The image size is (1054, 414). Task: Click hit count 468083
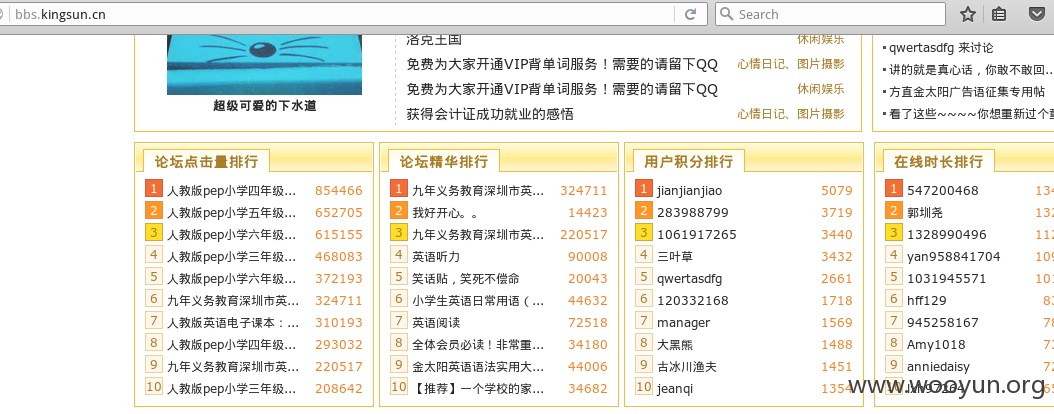(339, 257)
